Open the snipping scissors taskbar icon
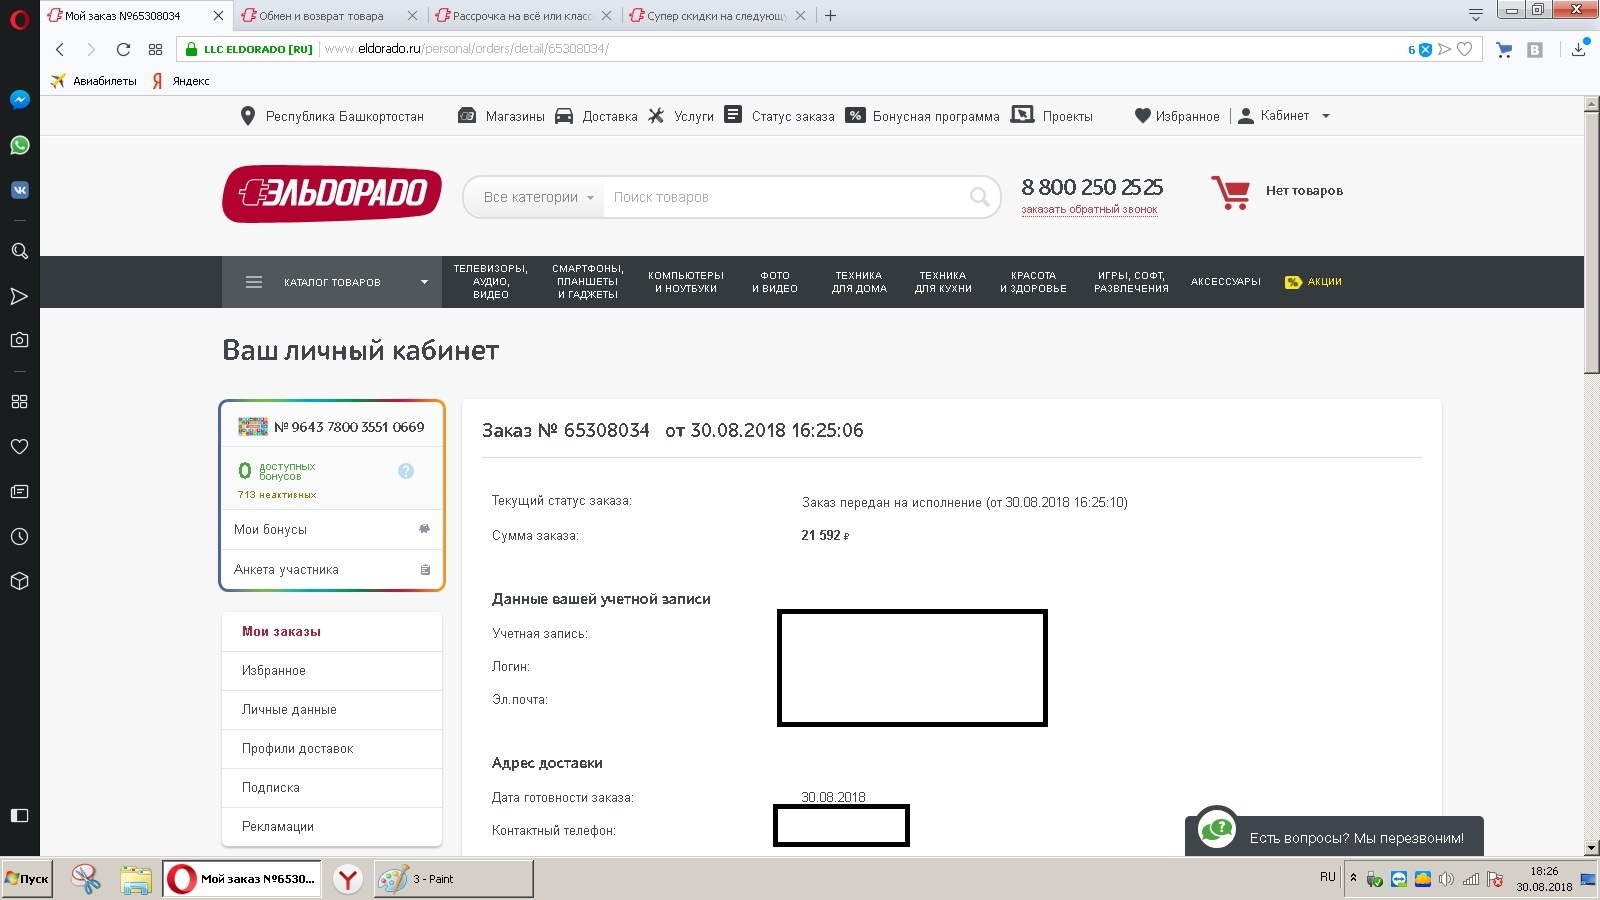1600x900 pixels. point(86,879)
